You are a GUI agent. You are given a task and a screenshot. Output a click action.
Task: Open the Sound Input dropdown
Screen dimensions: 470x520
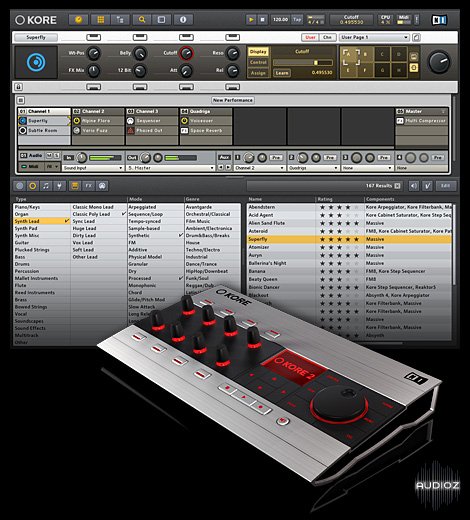pyautogui.click(x=93, y=168)
